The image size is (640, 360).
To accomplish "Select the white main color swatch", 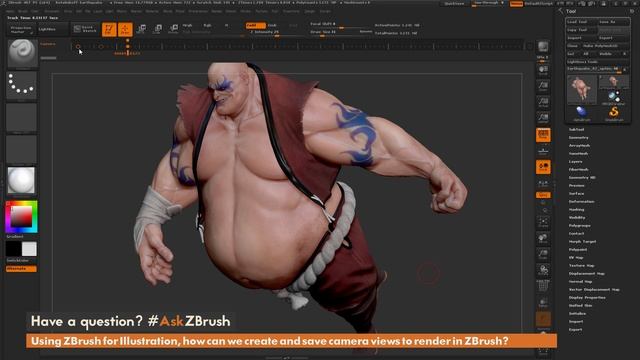I will [29, 249].
